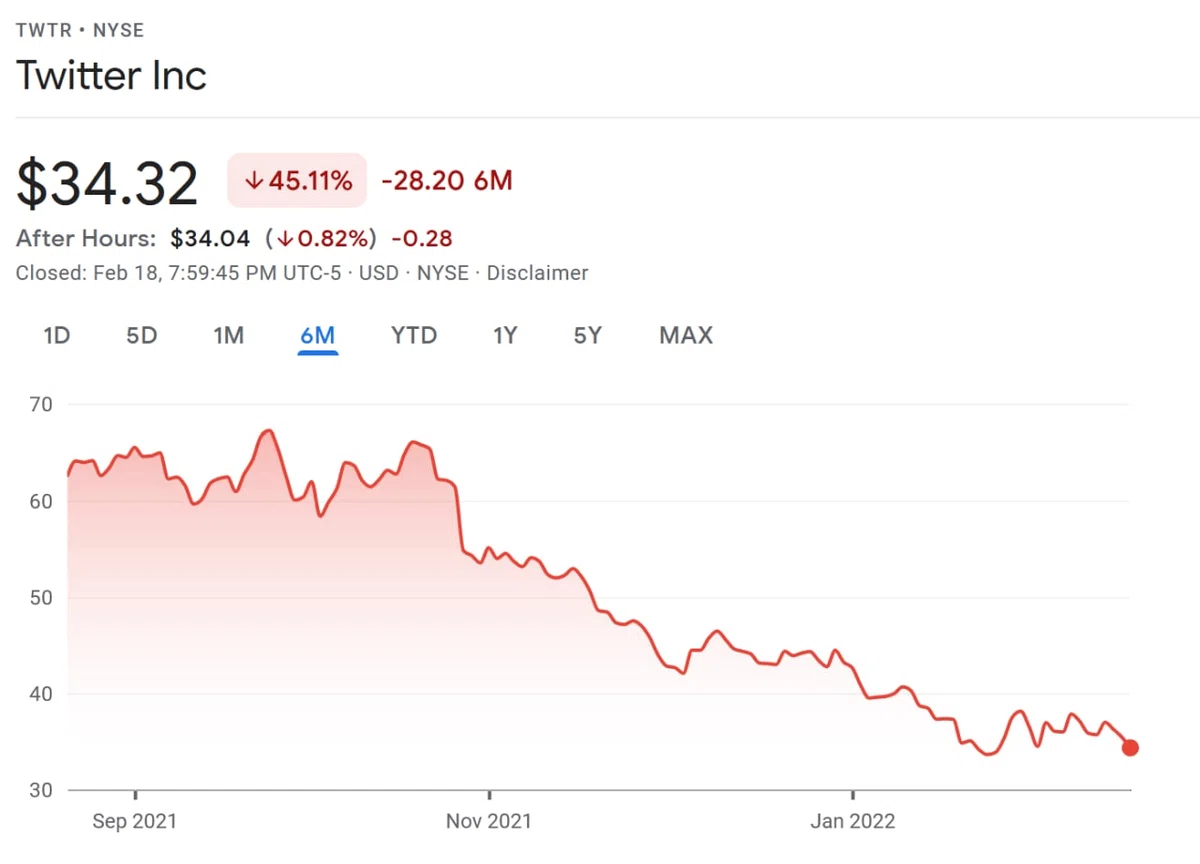Click the After Hours $34.04 price
This screenshot has width=1200, height=864.
coord(211,239)
